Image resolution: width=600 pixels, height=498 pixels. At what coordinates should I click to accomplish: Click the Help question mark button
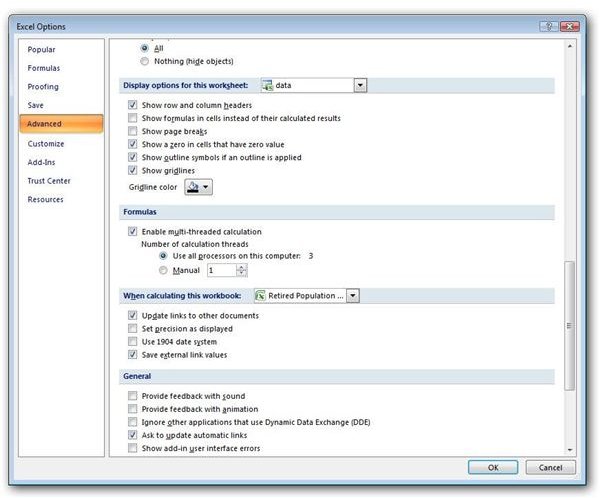click(549, 26)
